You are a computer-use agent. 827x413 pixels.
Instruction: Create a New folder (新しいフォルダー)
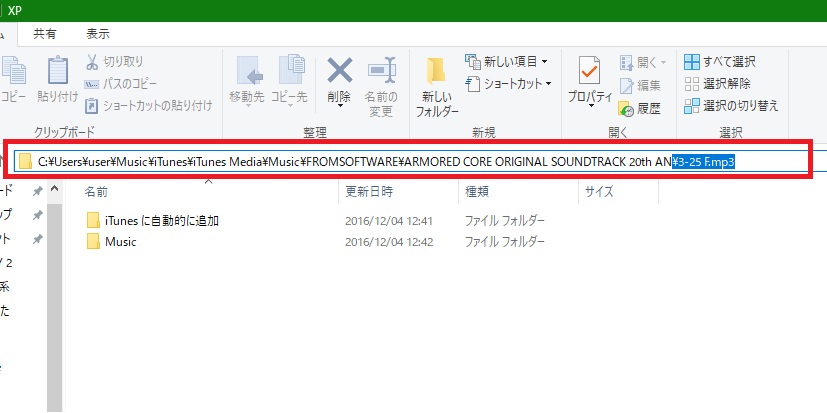[437, 87]
